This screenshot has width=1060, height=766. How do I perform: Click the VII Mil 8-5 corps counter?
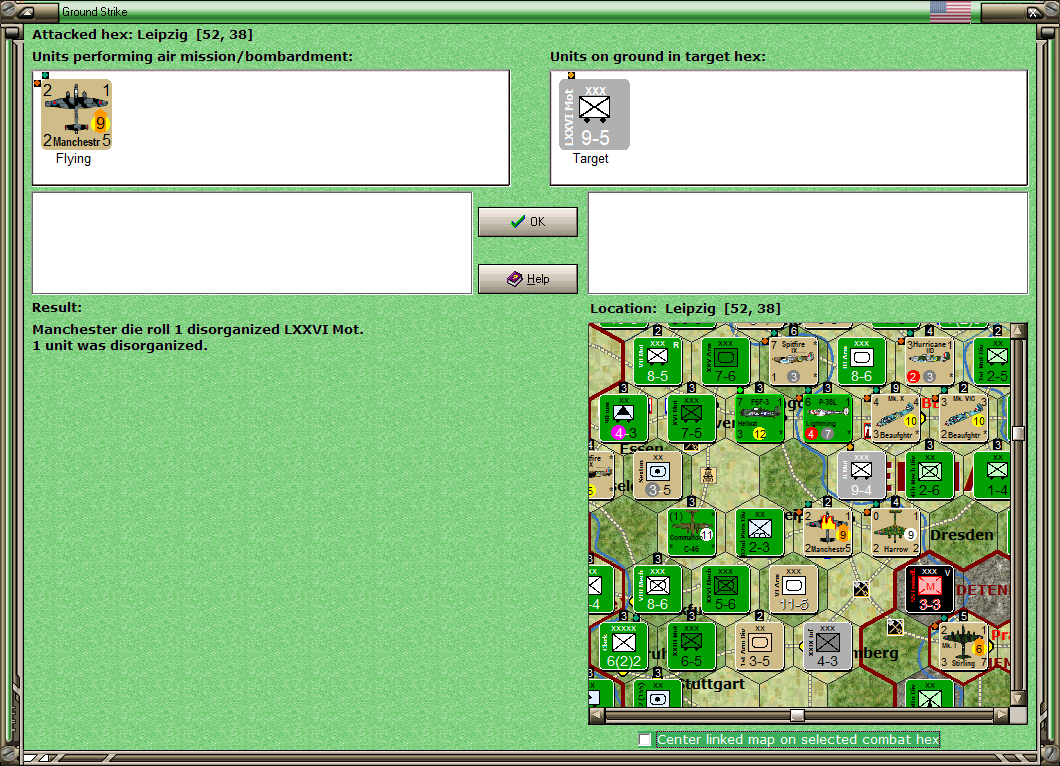(658, 361)
